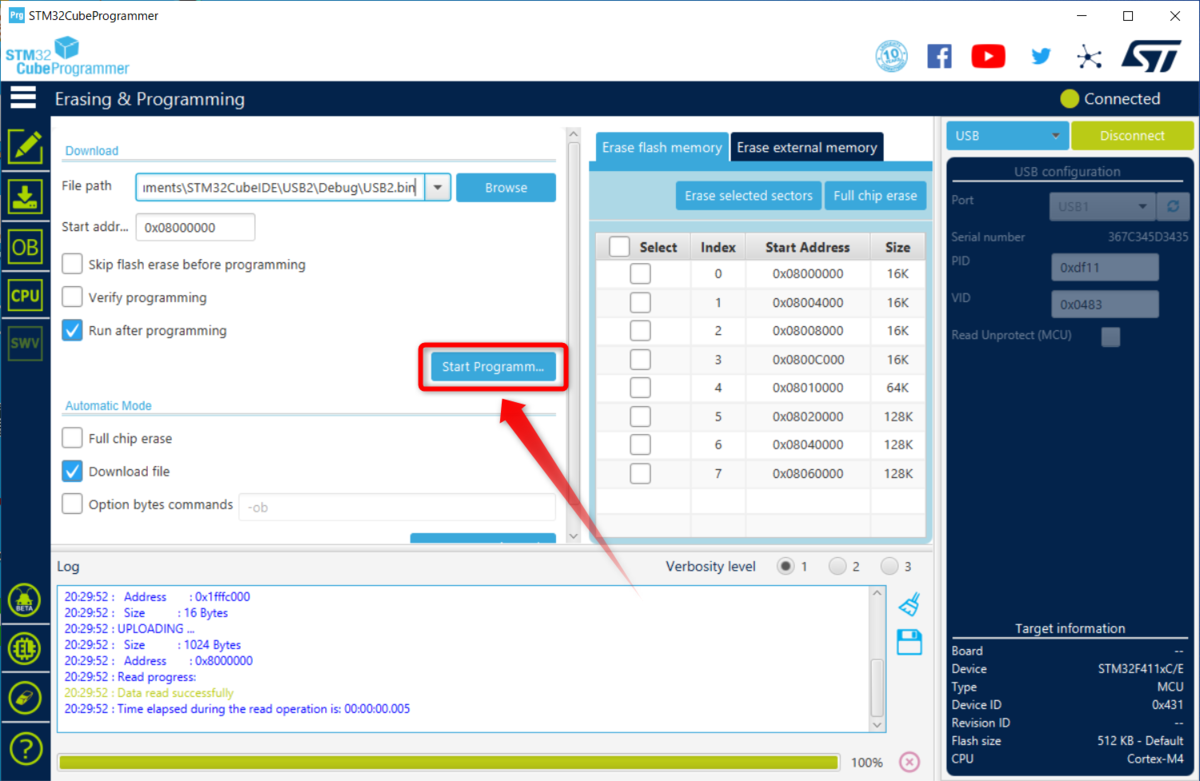1200x781 pixels.
Task: Select all sectors header checkbox
Action: pyautogui.click(x=620, y=247)
